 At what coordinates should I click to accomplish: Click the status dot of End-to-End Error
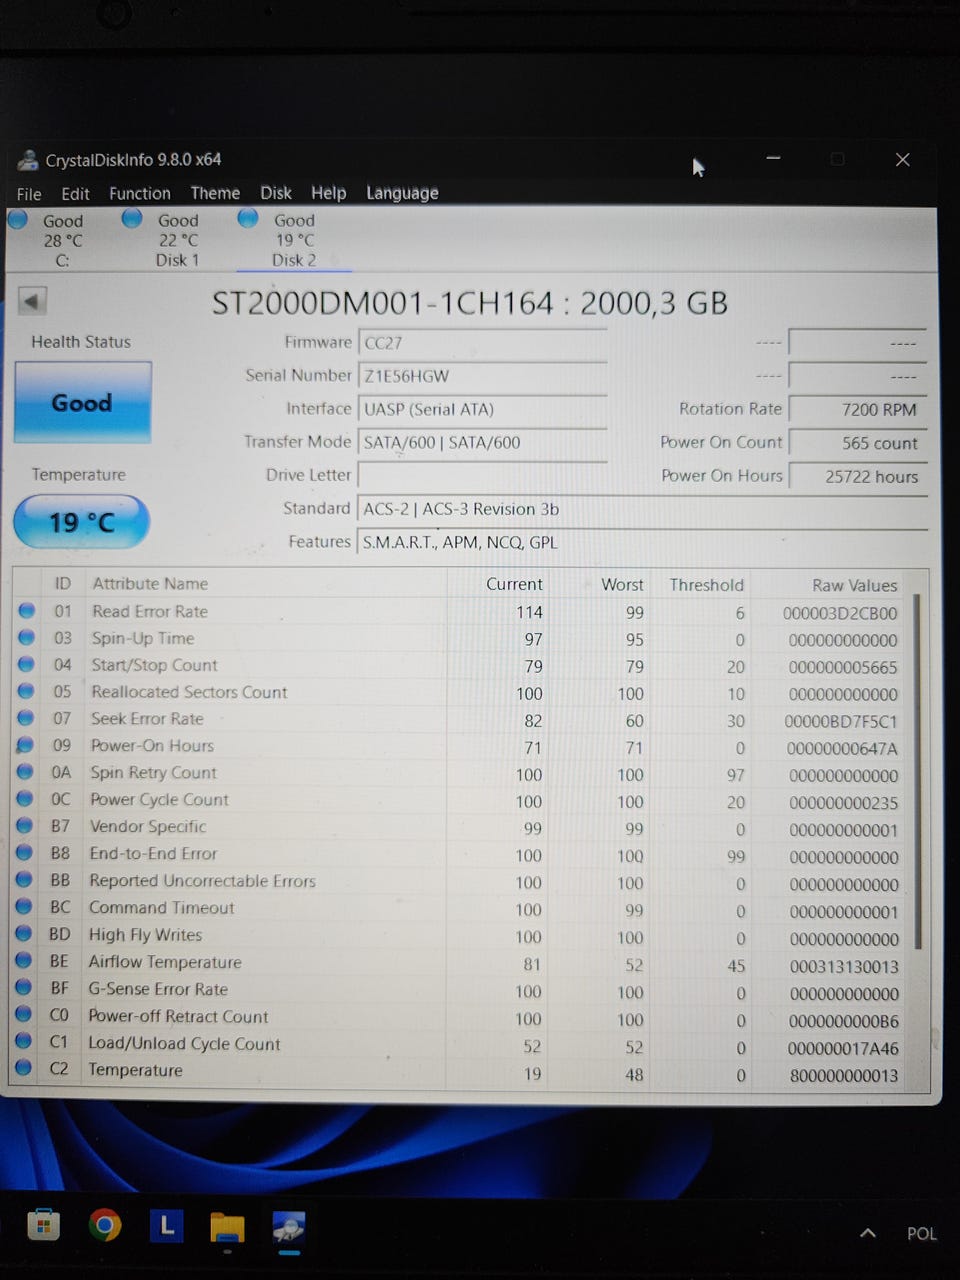[x=25, y=853]
